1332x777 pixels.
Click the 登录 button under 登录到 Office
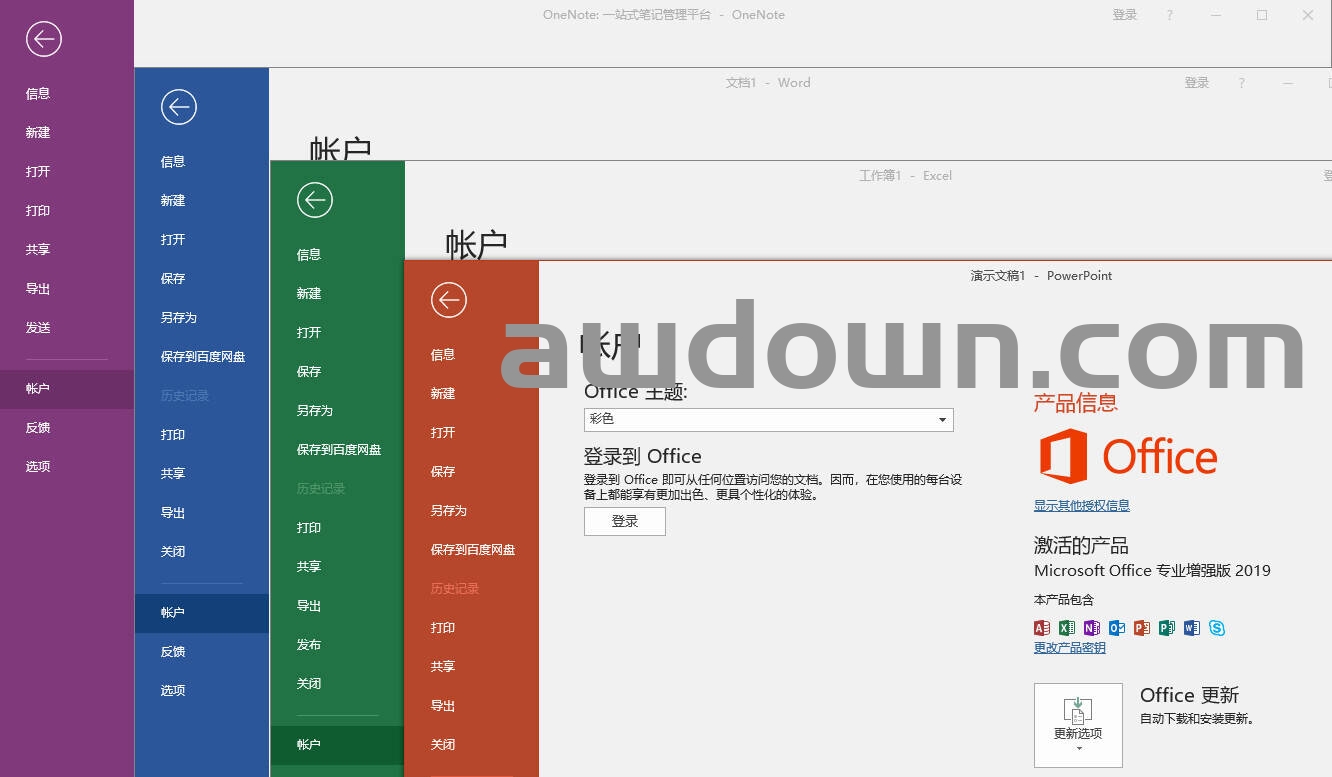(x=625, y=521)
